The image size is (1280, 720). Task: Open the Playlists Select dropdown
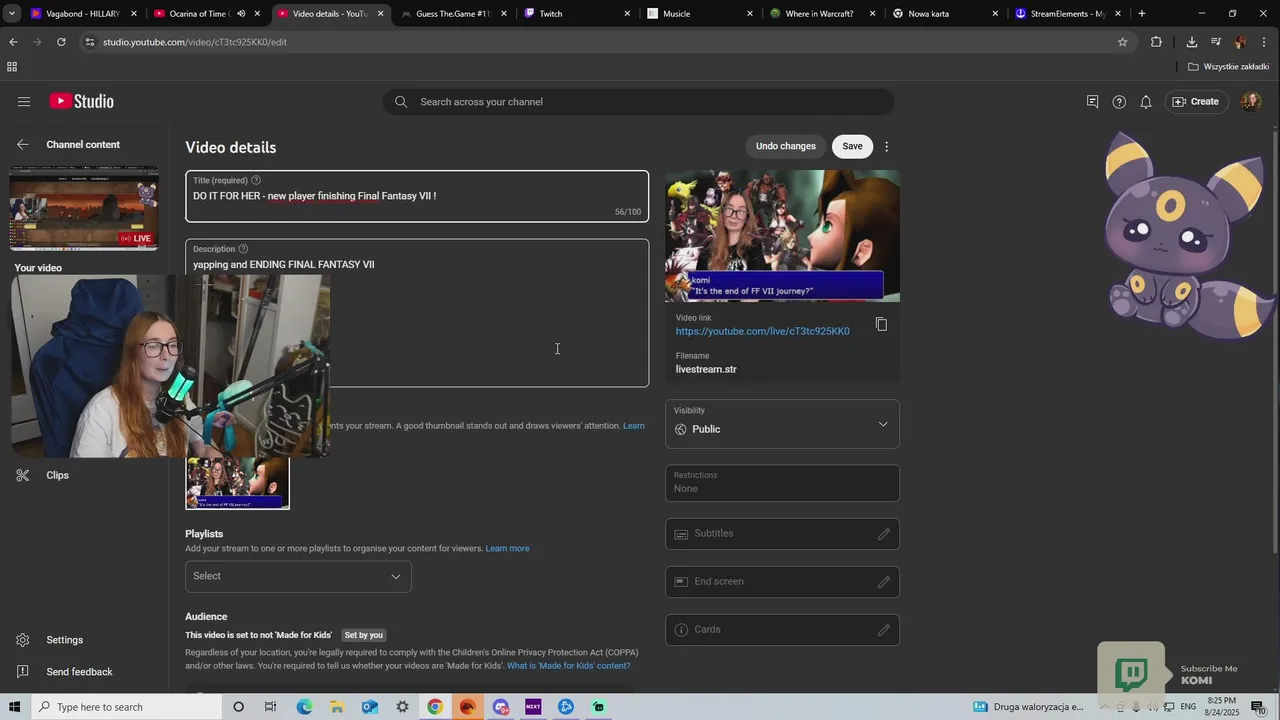(x=298, y=576)
